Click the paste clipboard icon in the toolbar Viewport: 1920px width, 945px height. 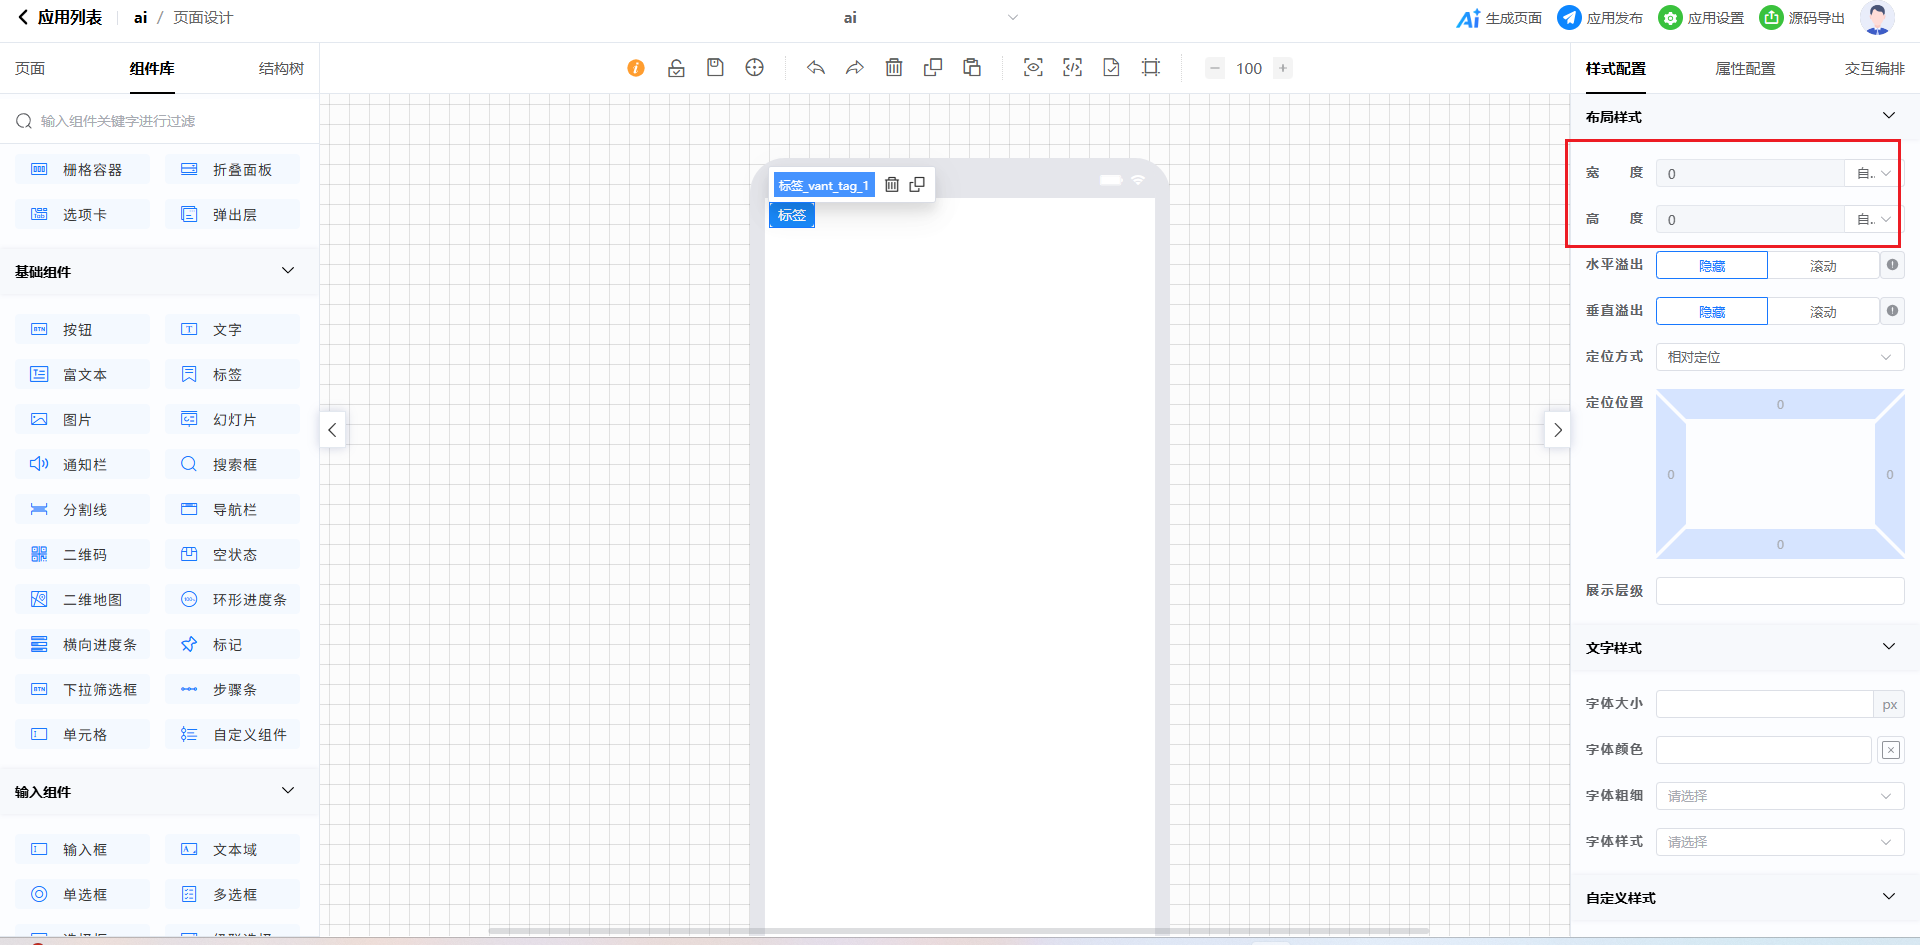[x=972, y=68]
